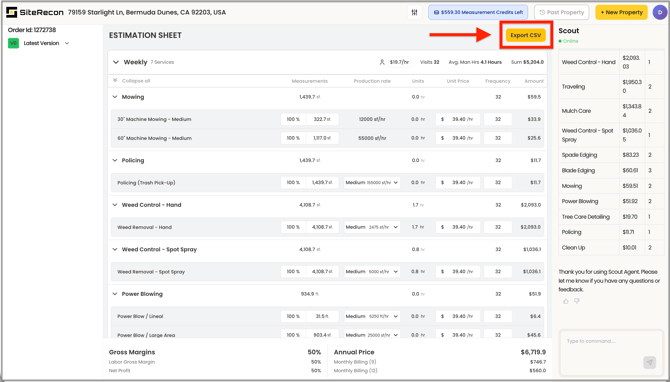Collapse the Policing group
Screen dimensions: 670x382
pos(115,160)
